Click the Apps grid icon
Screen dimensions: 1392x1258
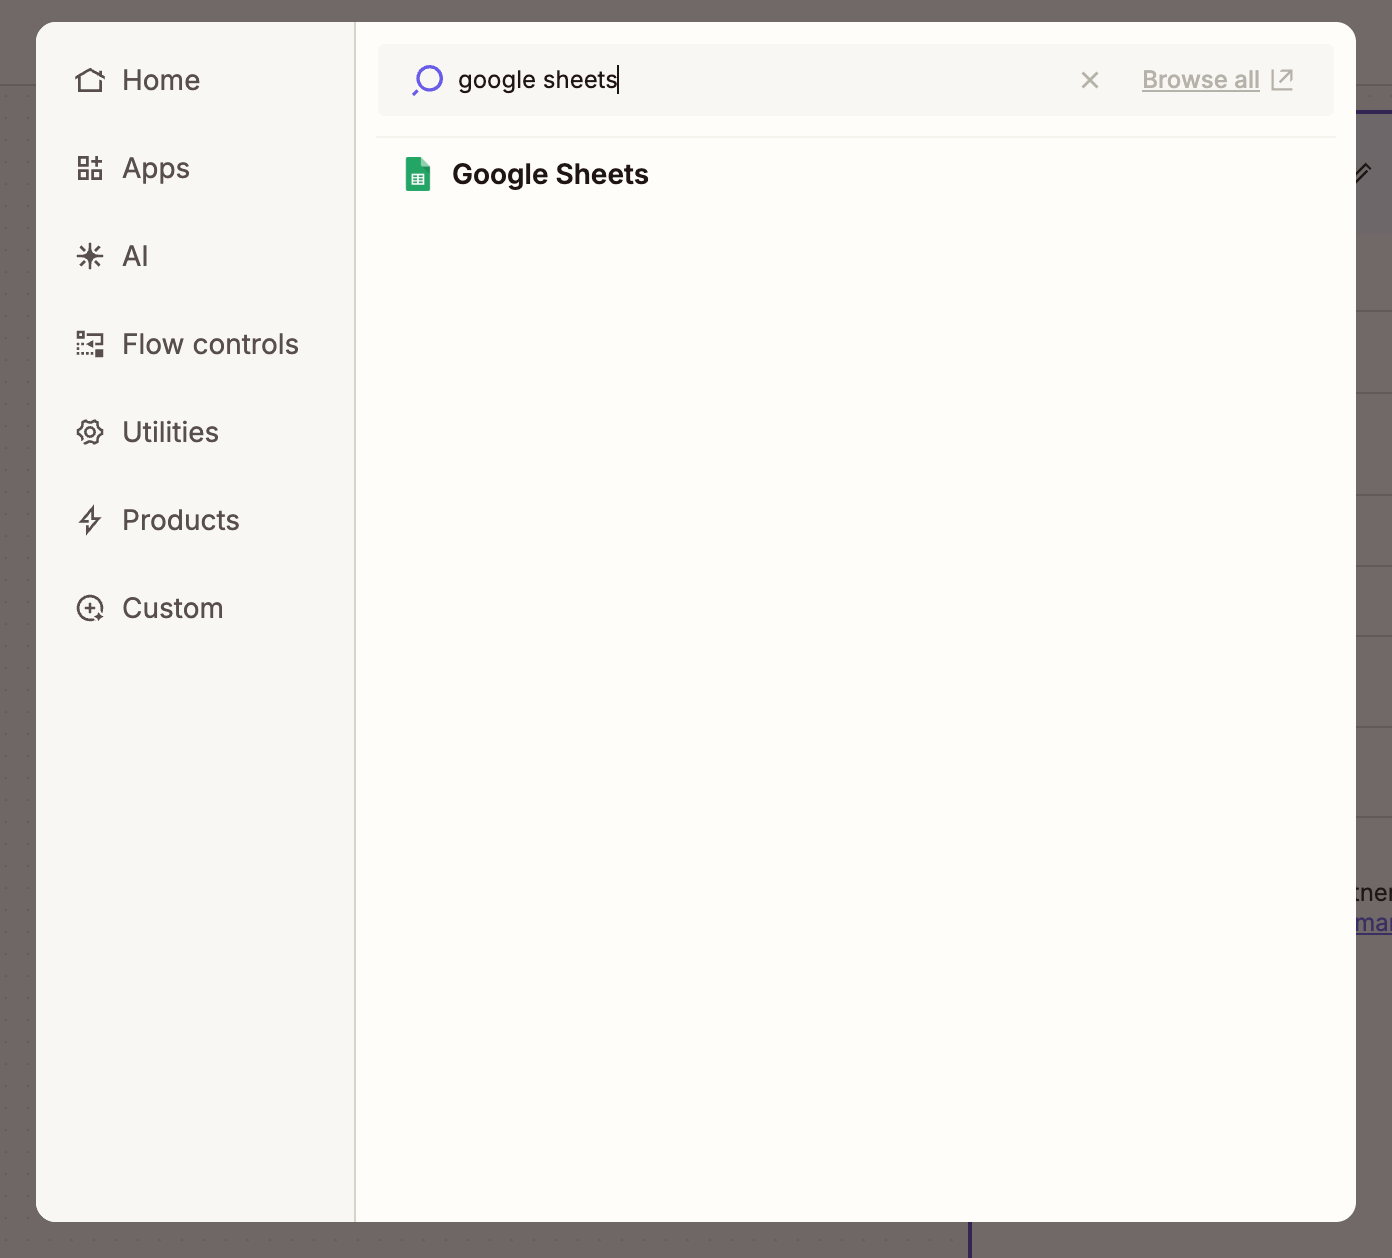(x=90, y=168)
